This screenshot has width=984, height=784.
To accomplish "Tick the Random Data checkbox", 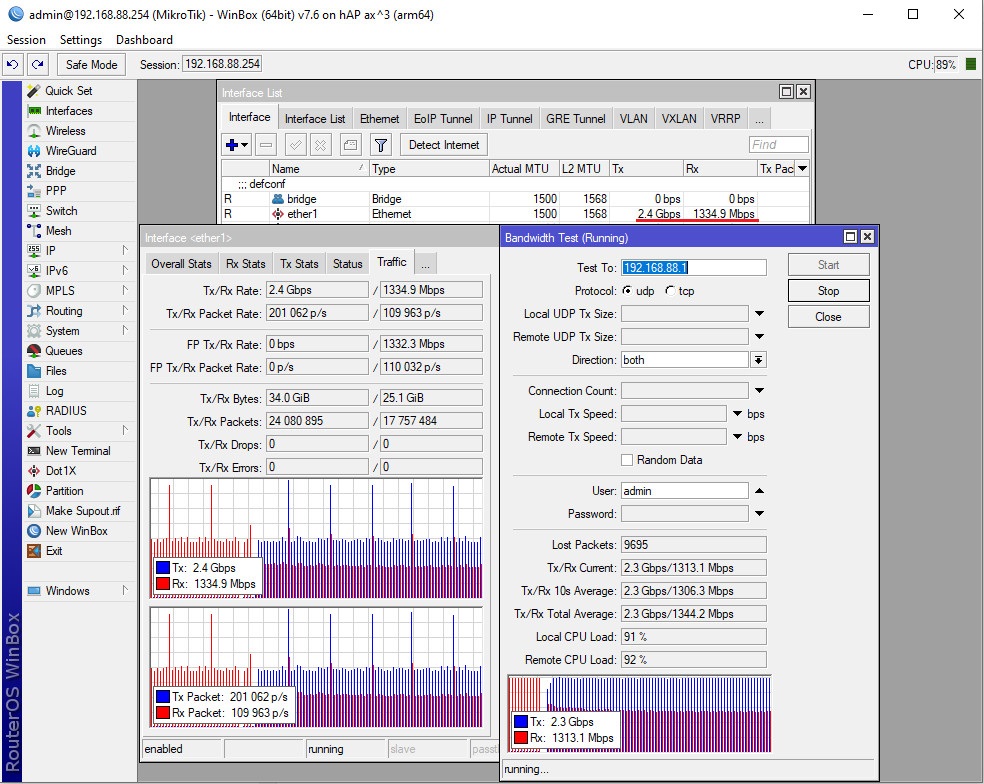I will (627, 460).
